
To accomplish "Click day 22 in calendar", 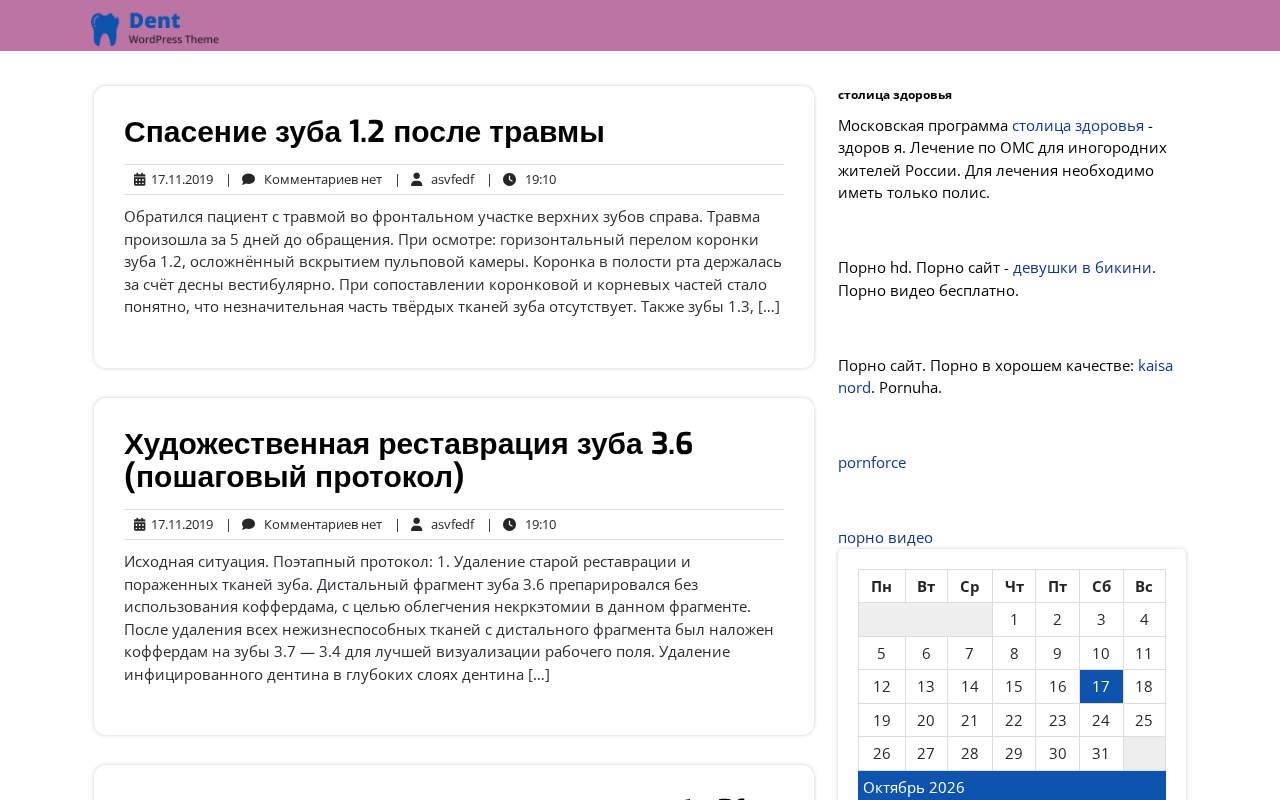I will (x=1014, y=721).
